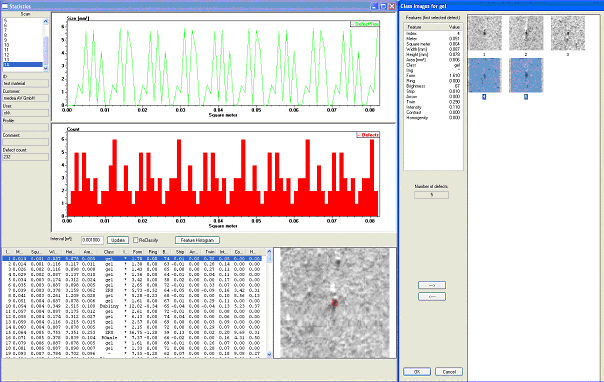604x382 pixels.
Task: Select scan 7 in the Scan list
Action: tap(23, 30)
